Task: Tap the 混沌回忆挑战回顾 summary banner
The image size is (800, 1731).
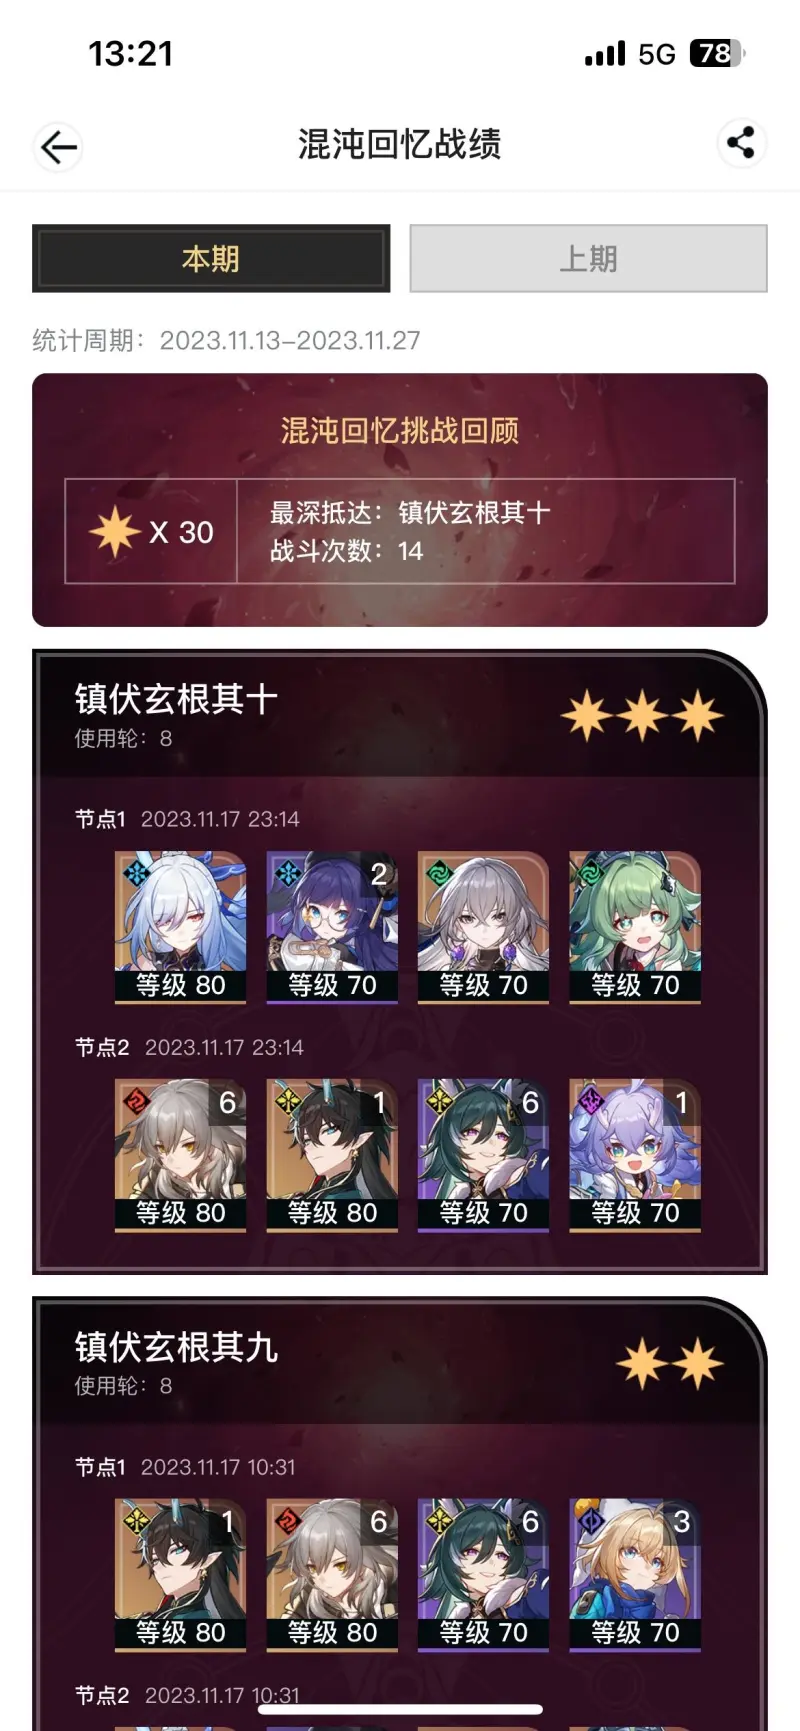Action: [400, 500]
